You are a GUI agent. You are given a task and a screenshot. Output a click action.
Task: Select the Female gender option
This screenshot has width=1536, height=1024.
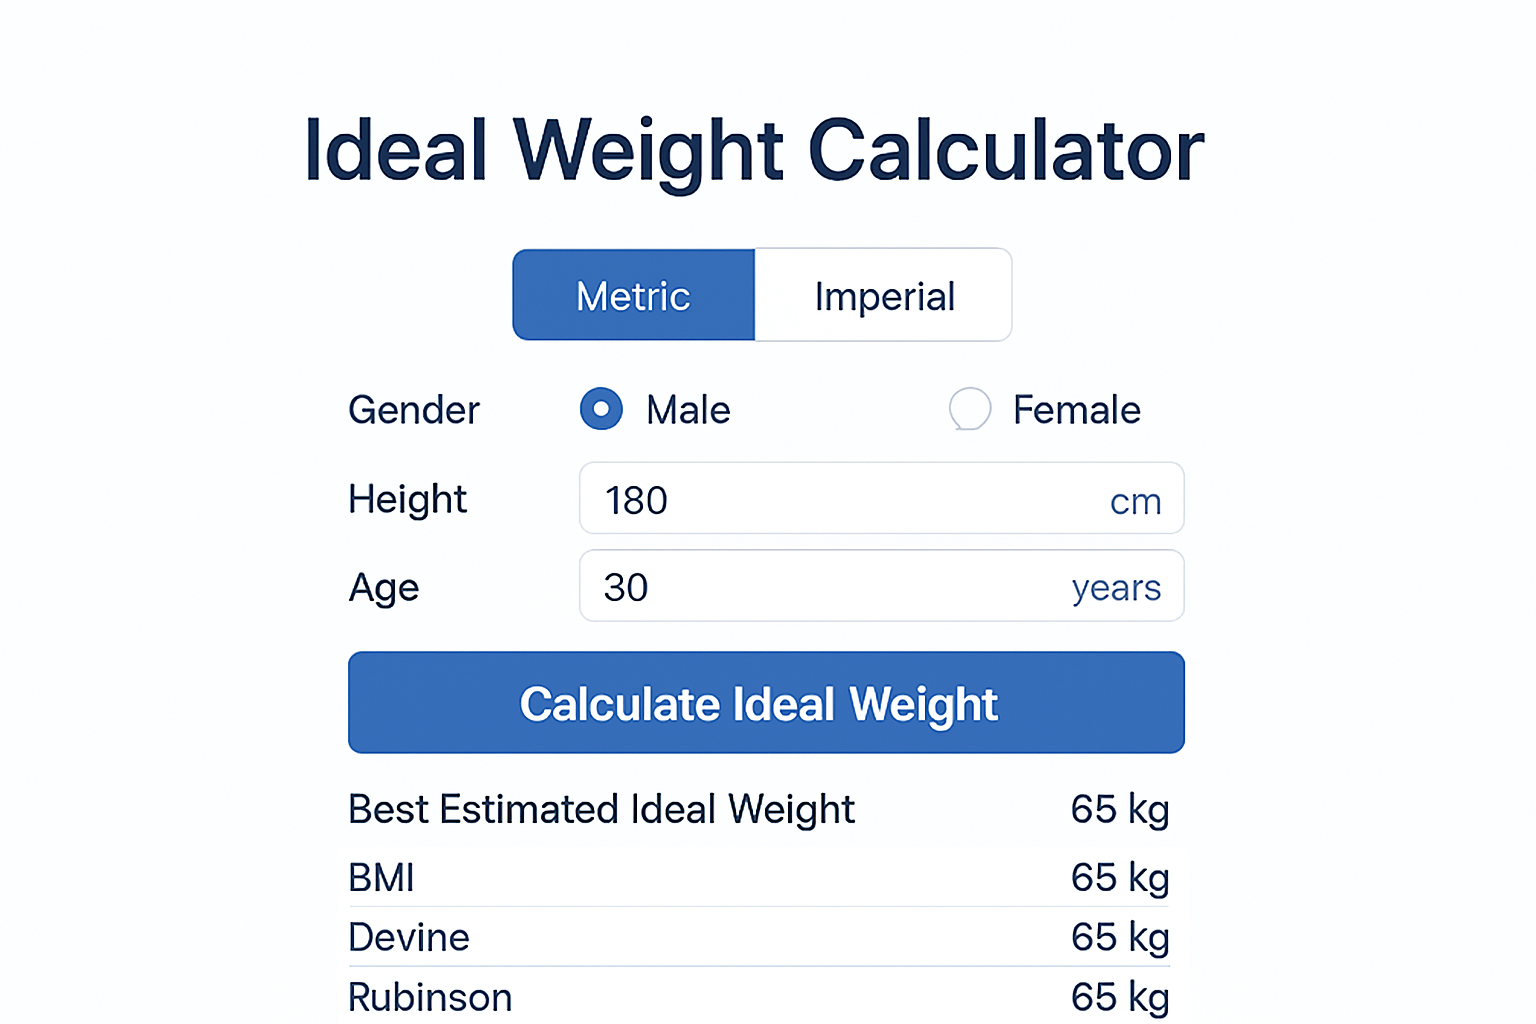[969, 409]
